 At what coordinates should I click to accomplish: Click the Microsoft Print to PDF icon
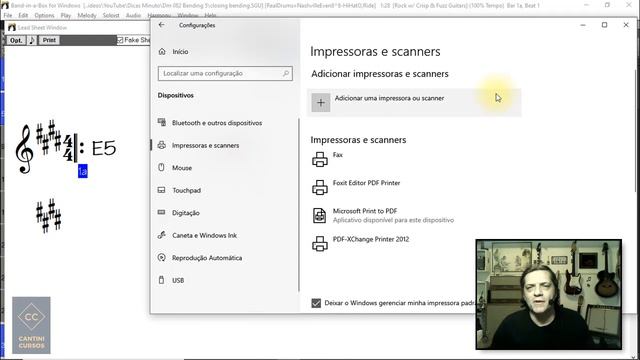pyautogui.click(x=319, y=216)
